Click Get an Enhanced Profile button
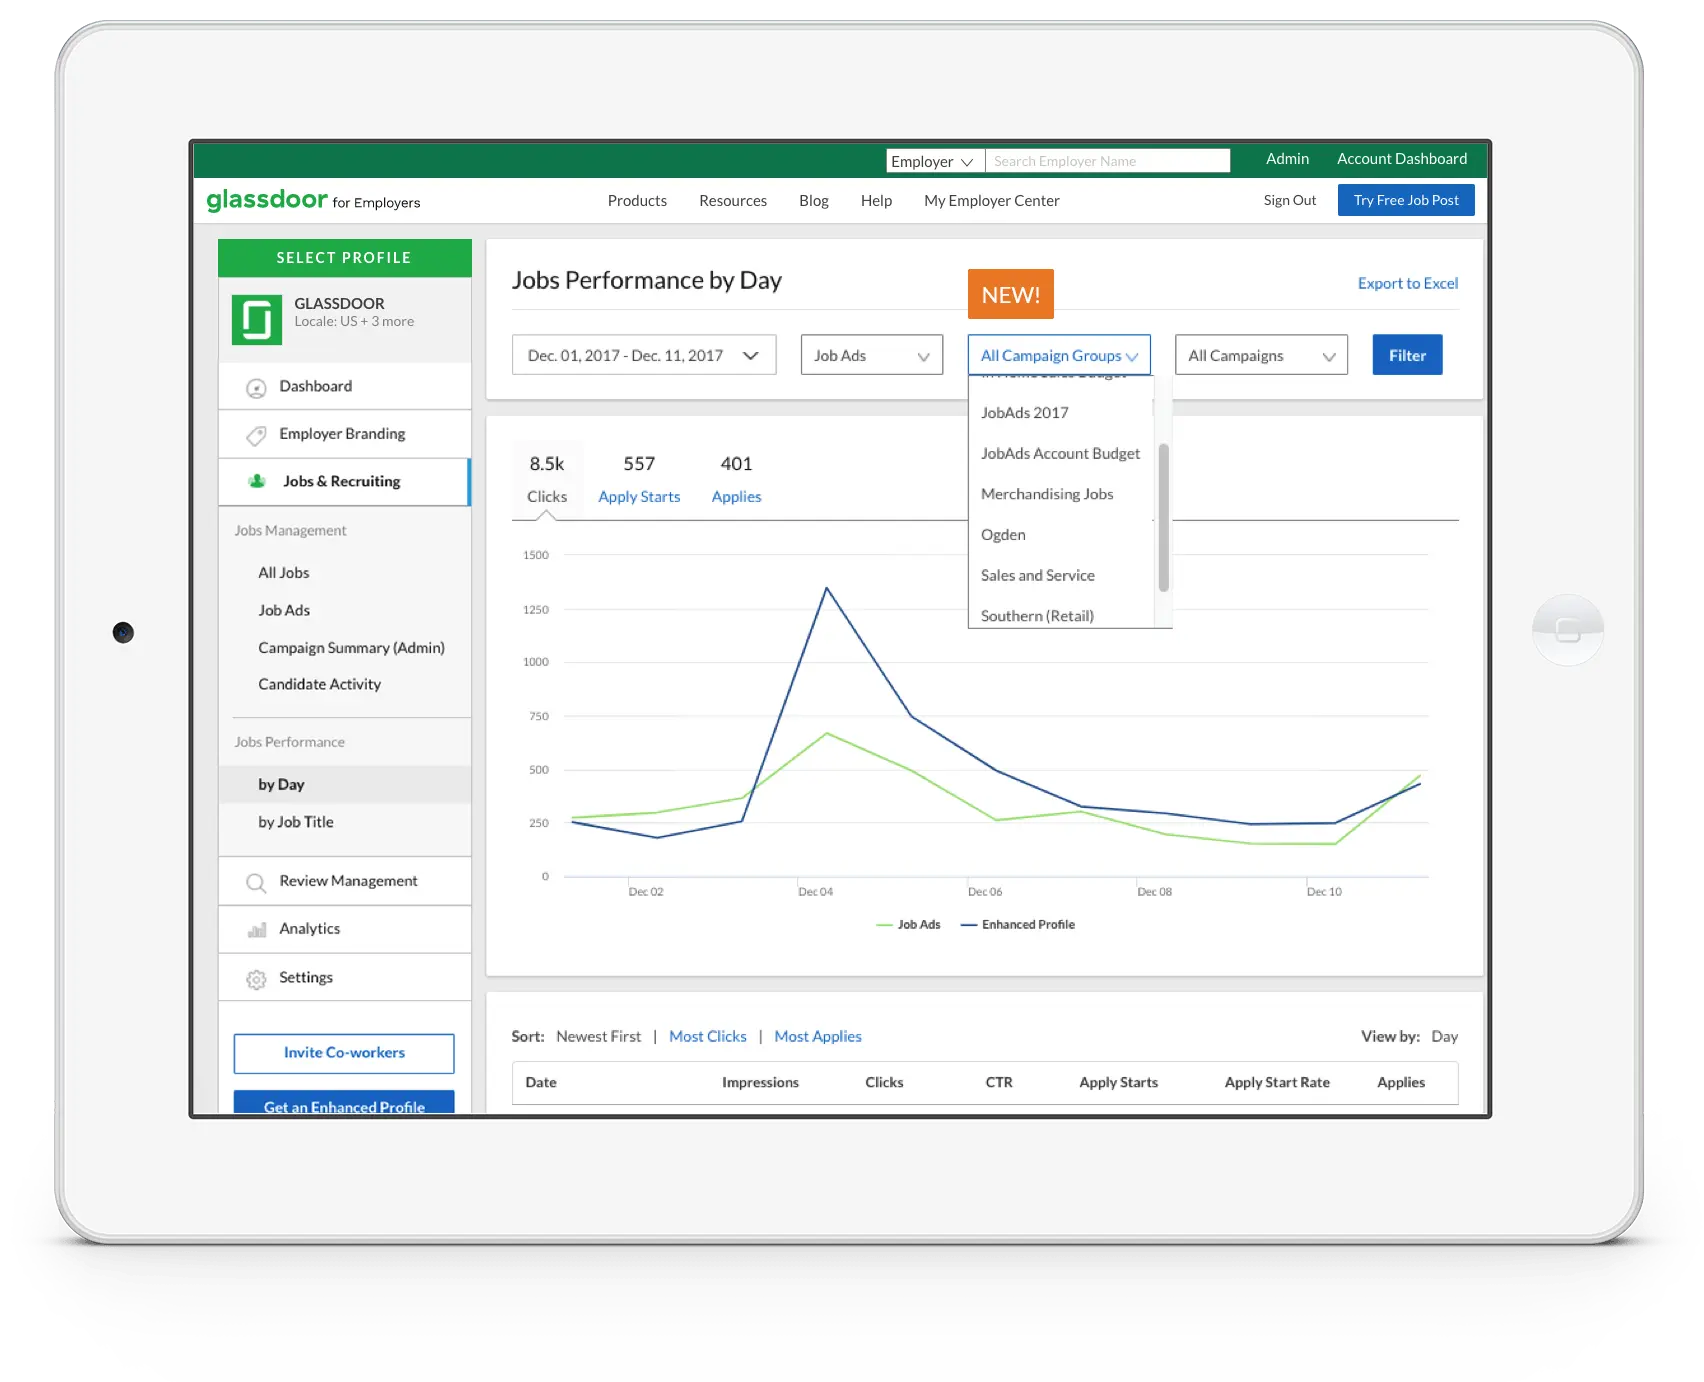This screenshot has height=1382, width=1704. 344,1102
